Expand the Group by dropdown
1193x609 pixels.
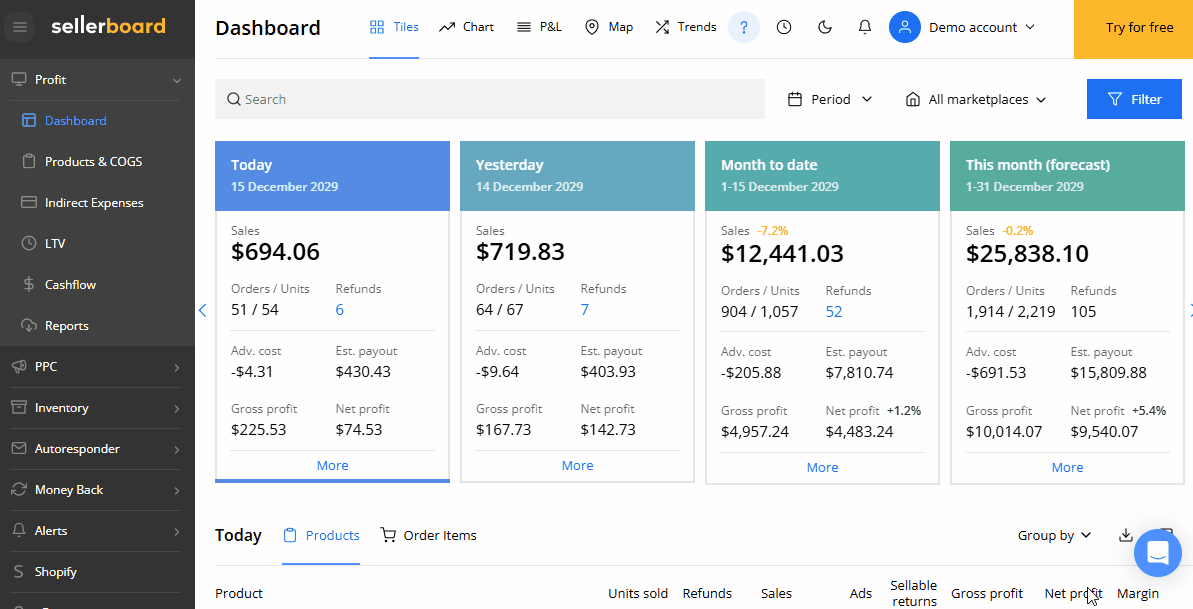click(1055, 535)
